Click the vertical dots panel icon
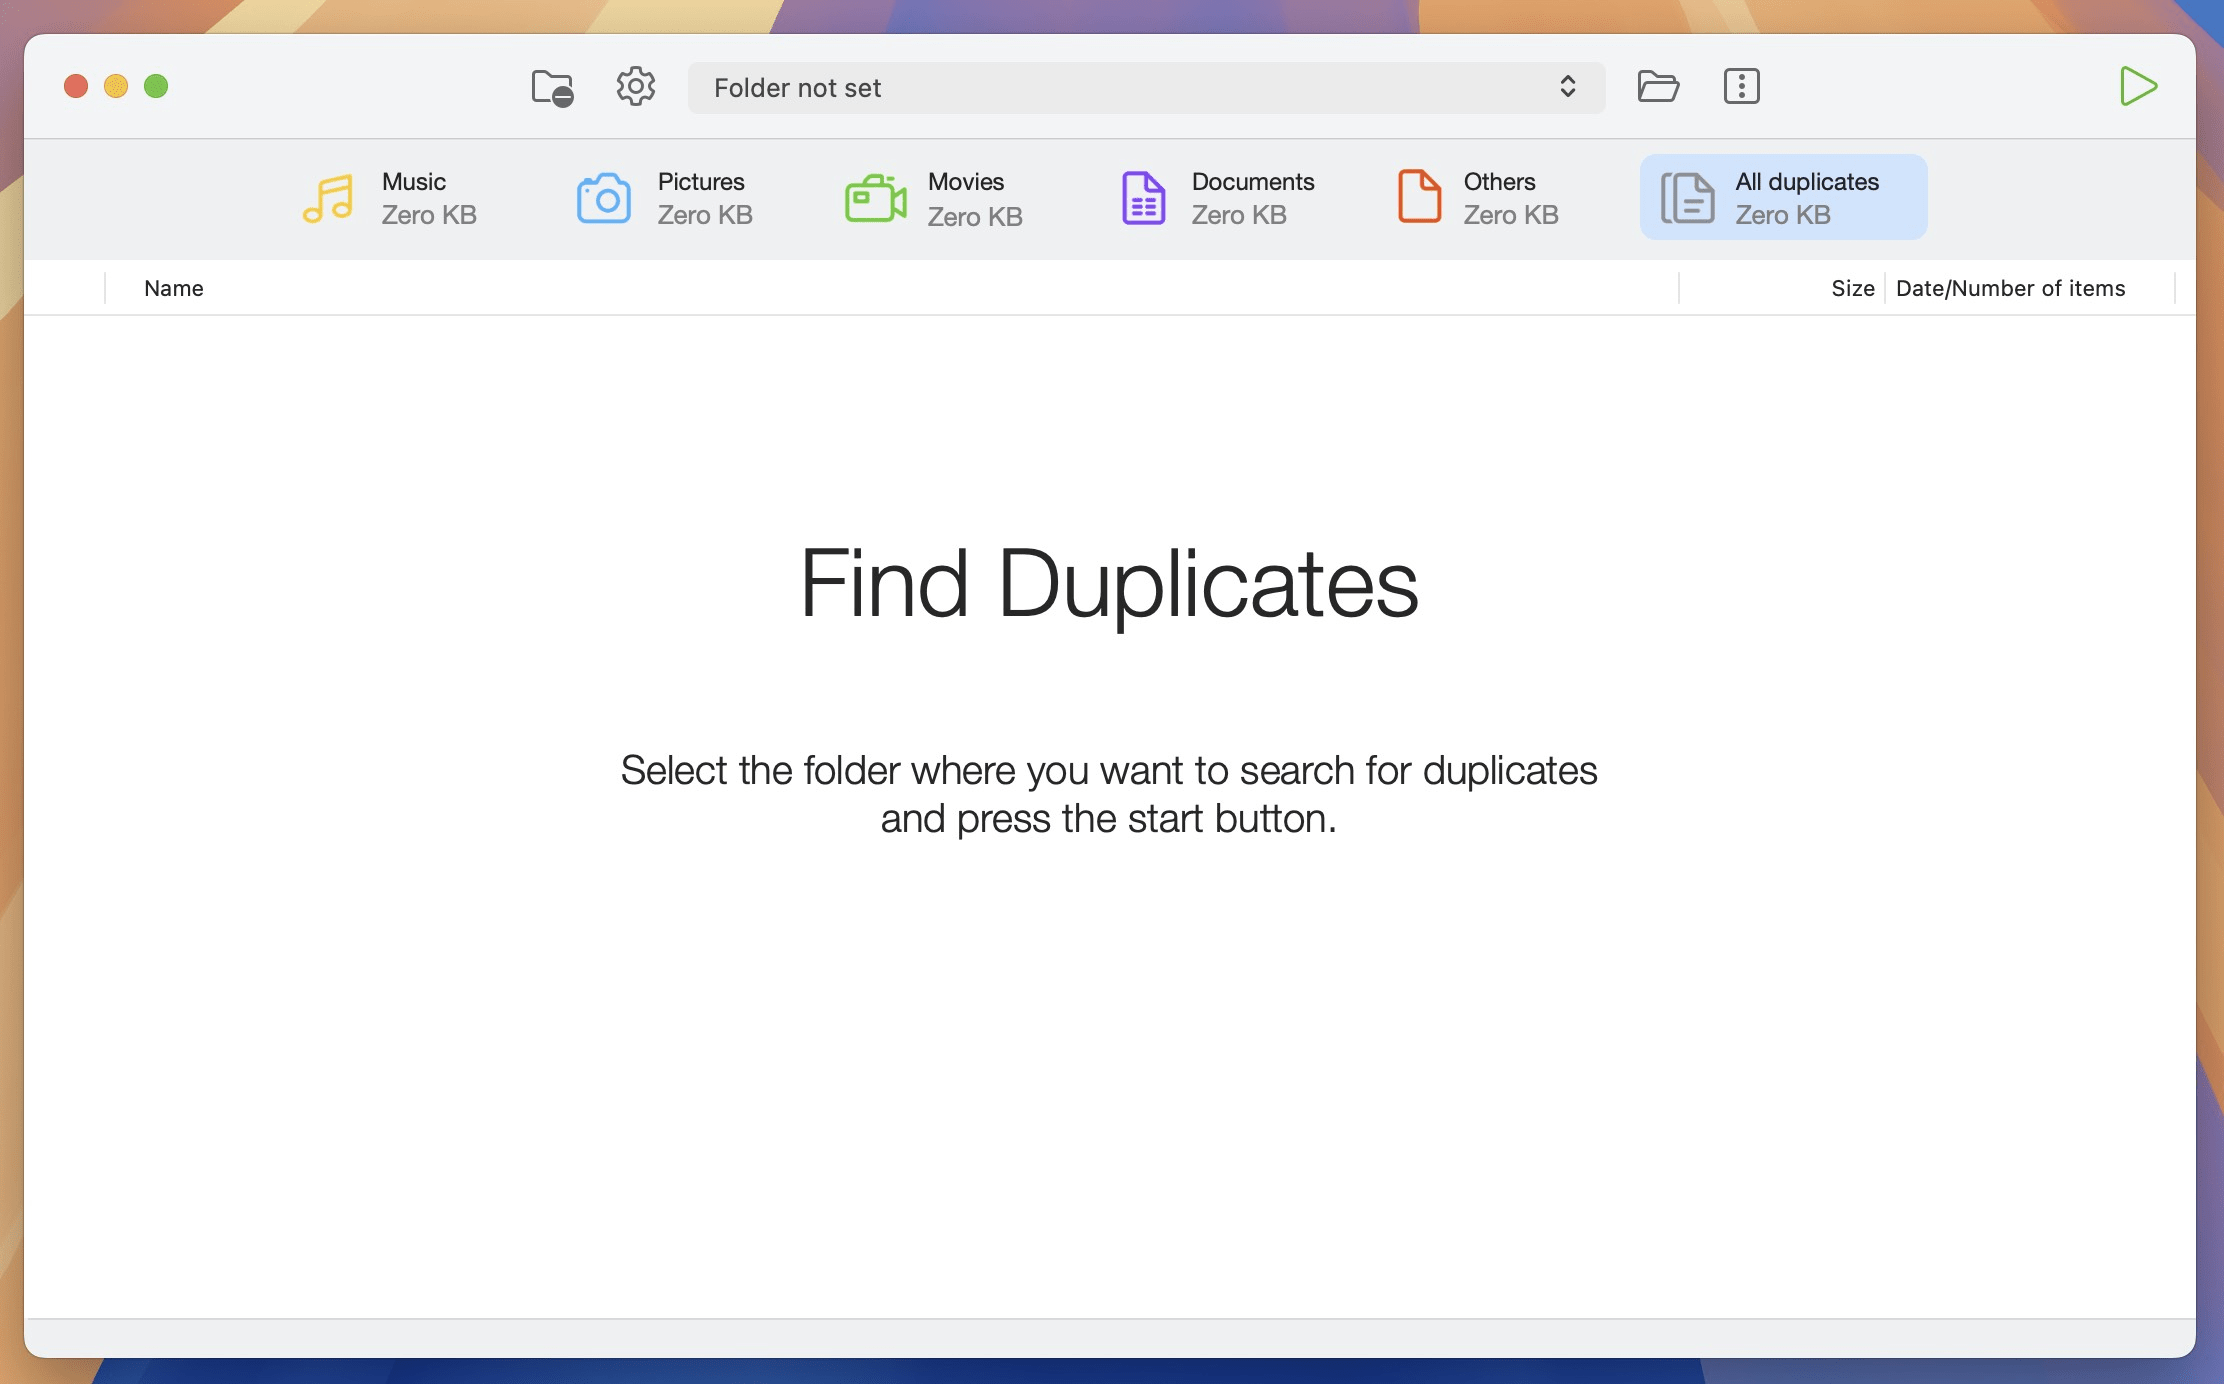 [x=1741, y=87]
